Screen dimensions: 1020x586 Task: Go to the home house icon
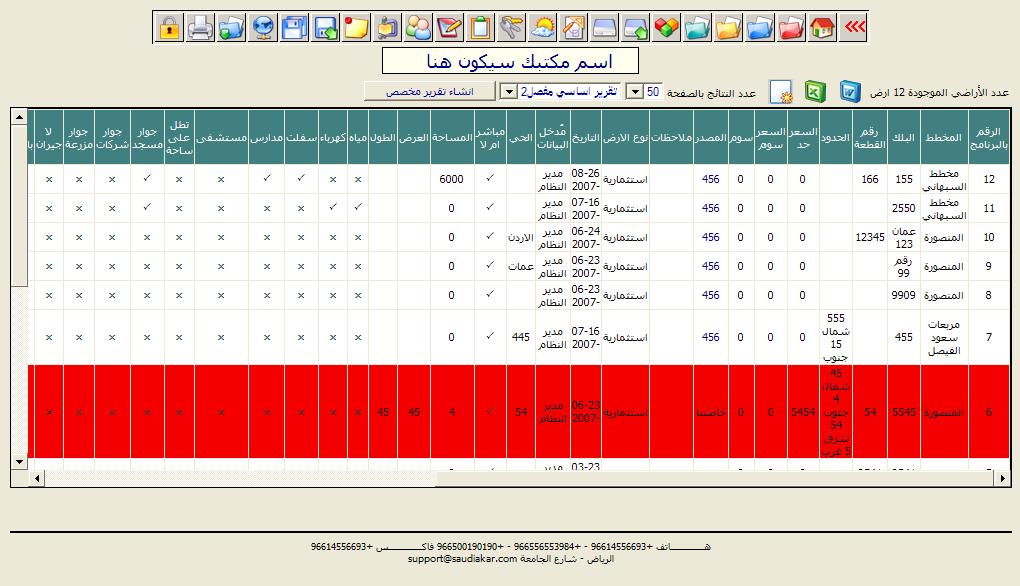pos(822,28)
